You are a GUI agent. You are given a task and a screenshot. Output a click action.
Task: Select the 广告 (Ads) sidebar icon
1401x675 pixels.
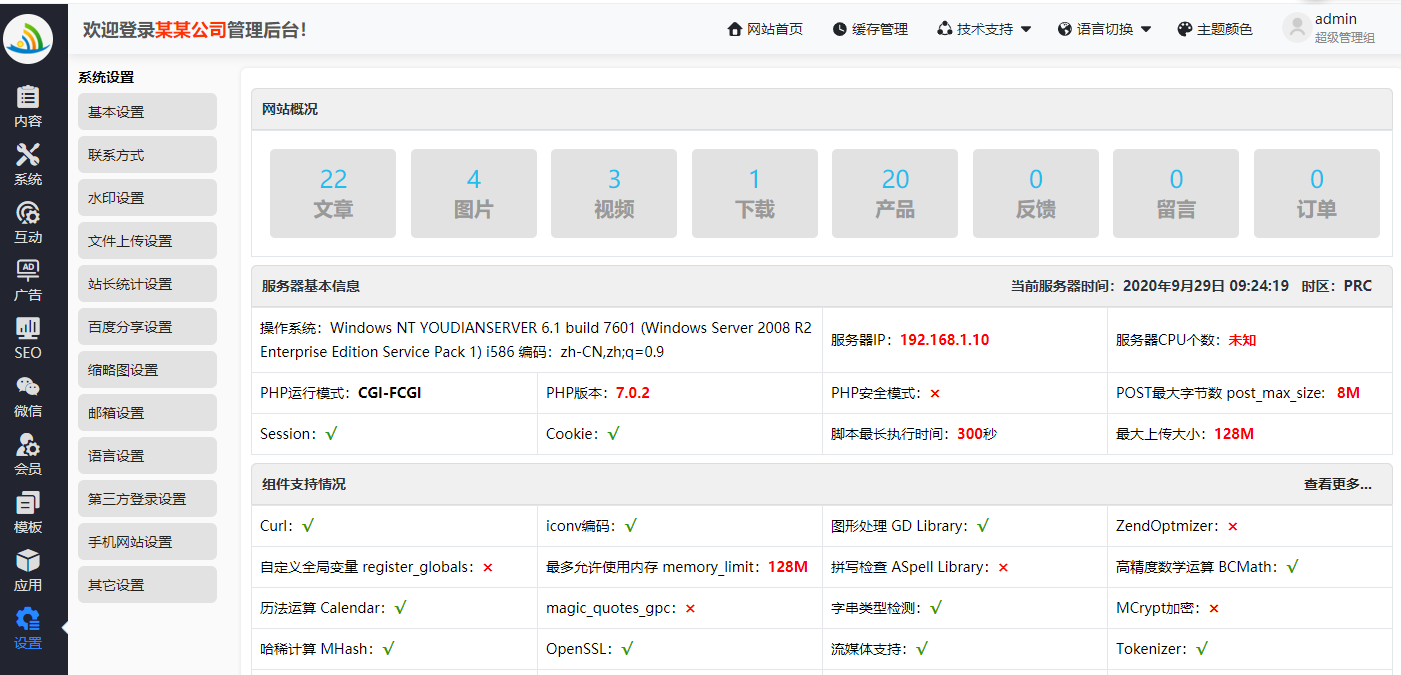click(28, 281)
